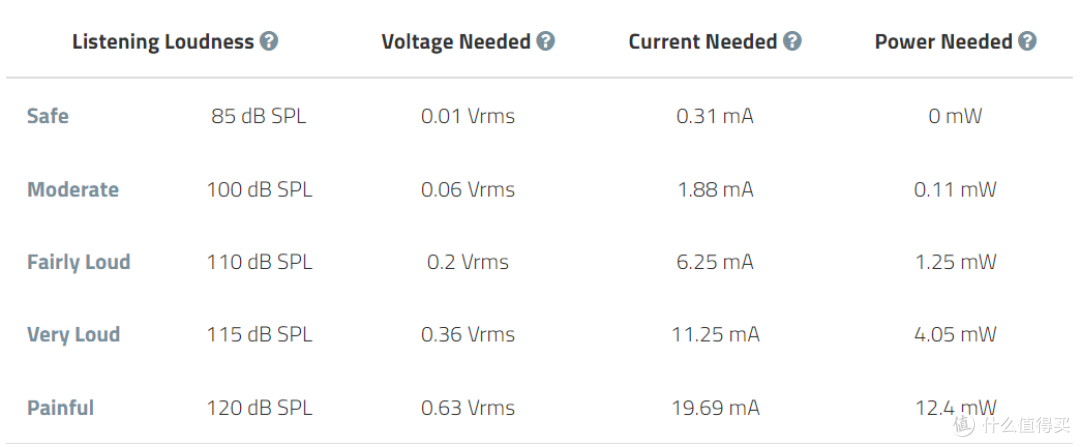The image size is (1080, 447).
Task: Select the 6.25 mA current value
Action: [x=715, y=263]
